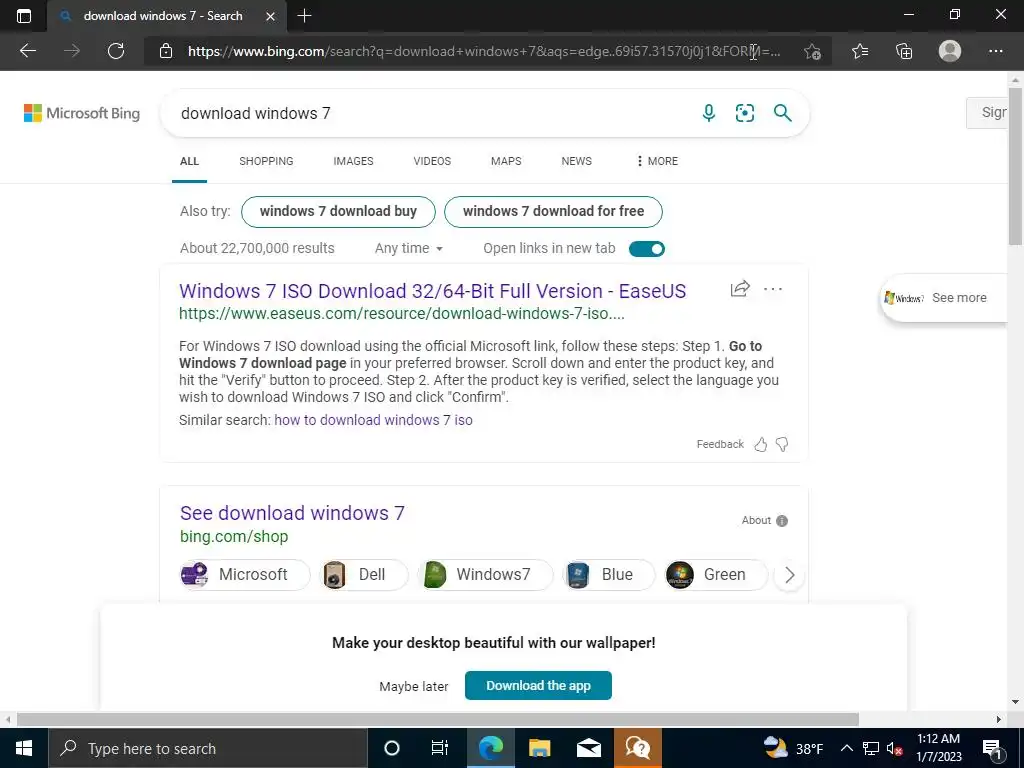Click the taskbar search box
Screen dimensions: 1024x768
pyautogui.click(x=208, y=748)
